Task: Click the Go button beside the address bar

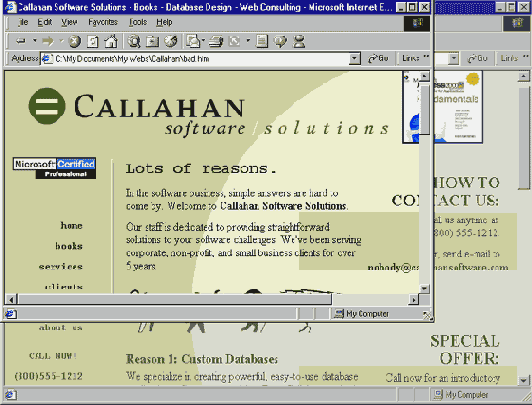Action: coord(378,59)
